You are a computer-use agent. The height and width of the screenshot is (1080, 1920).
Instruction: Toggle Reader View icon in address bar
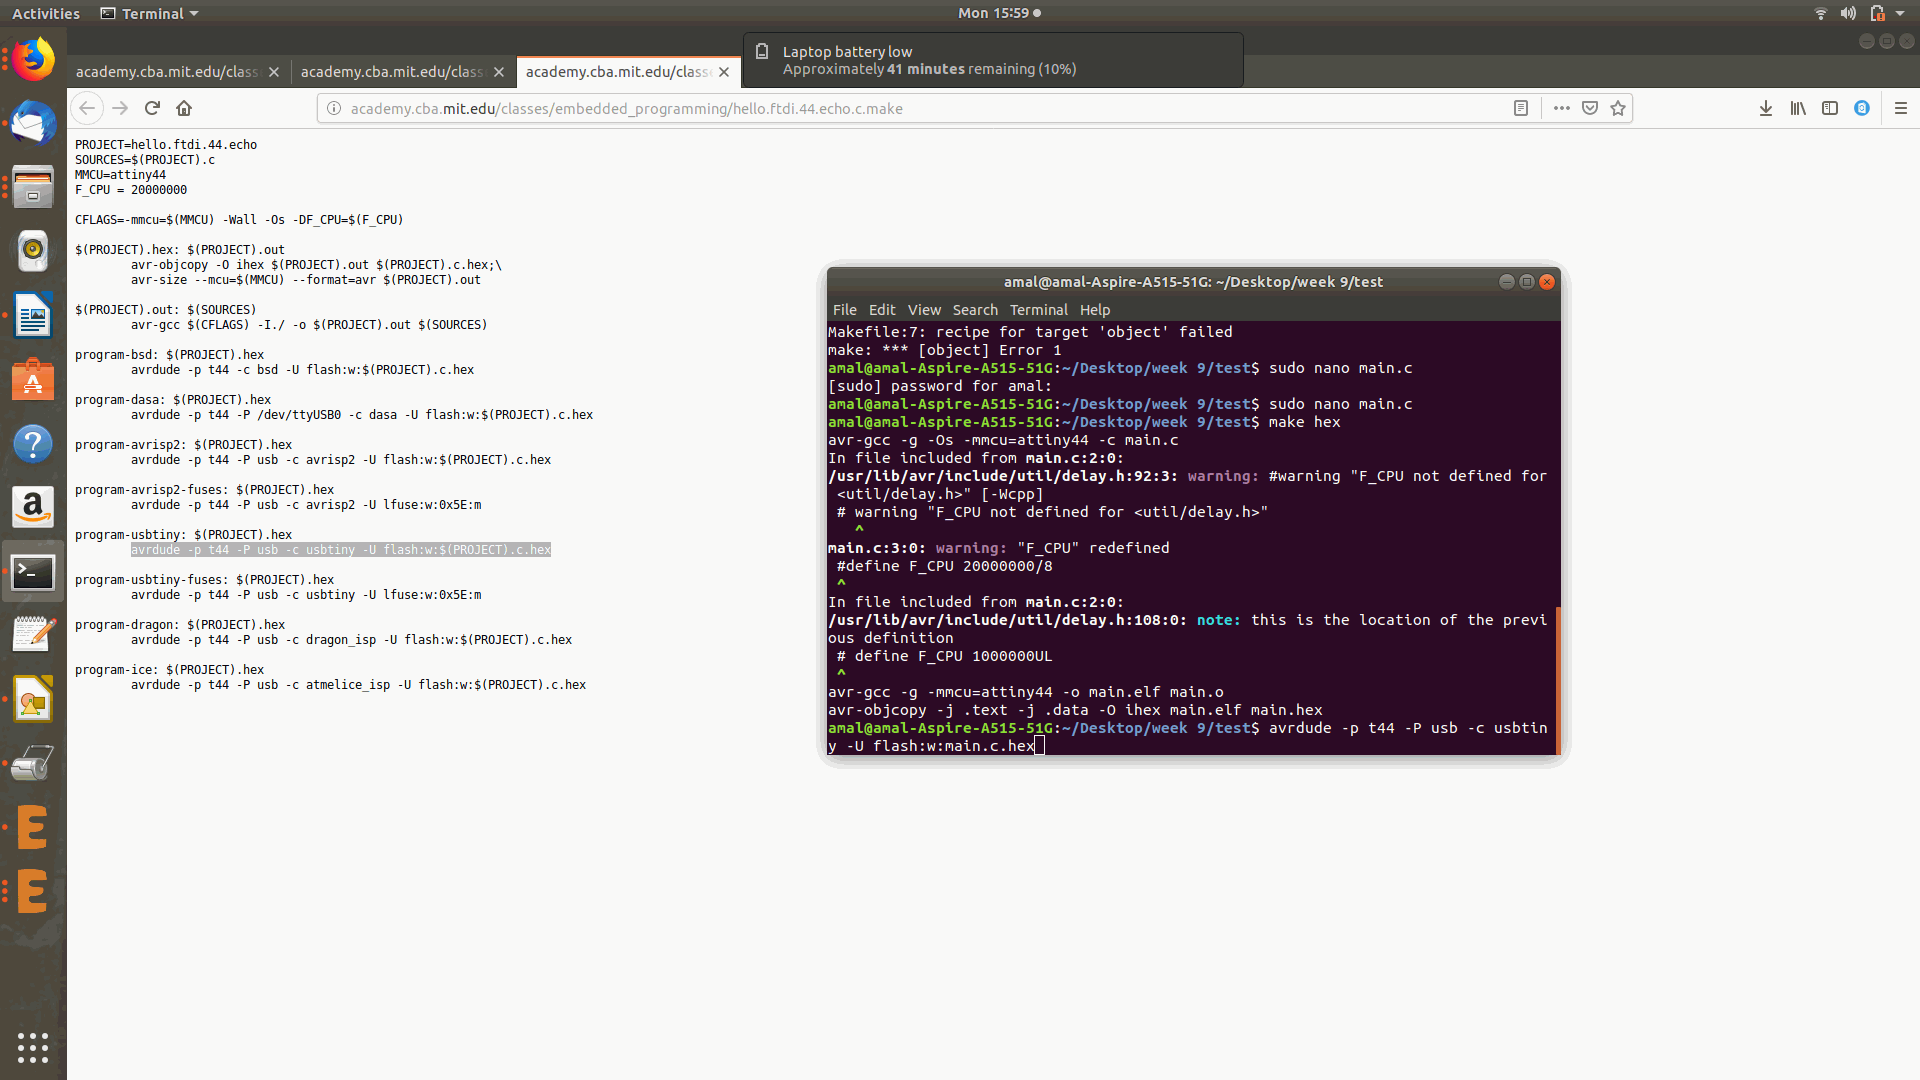[1521, 108]
